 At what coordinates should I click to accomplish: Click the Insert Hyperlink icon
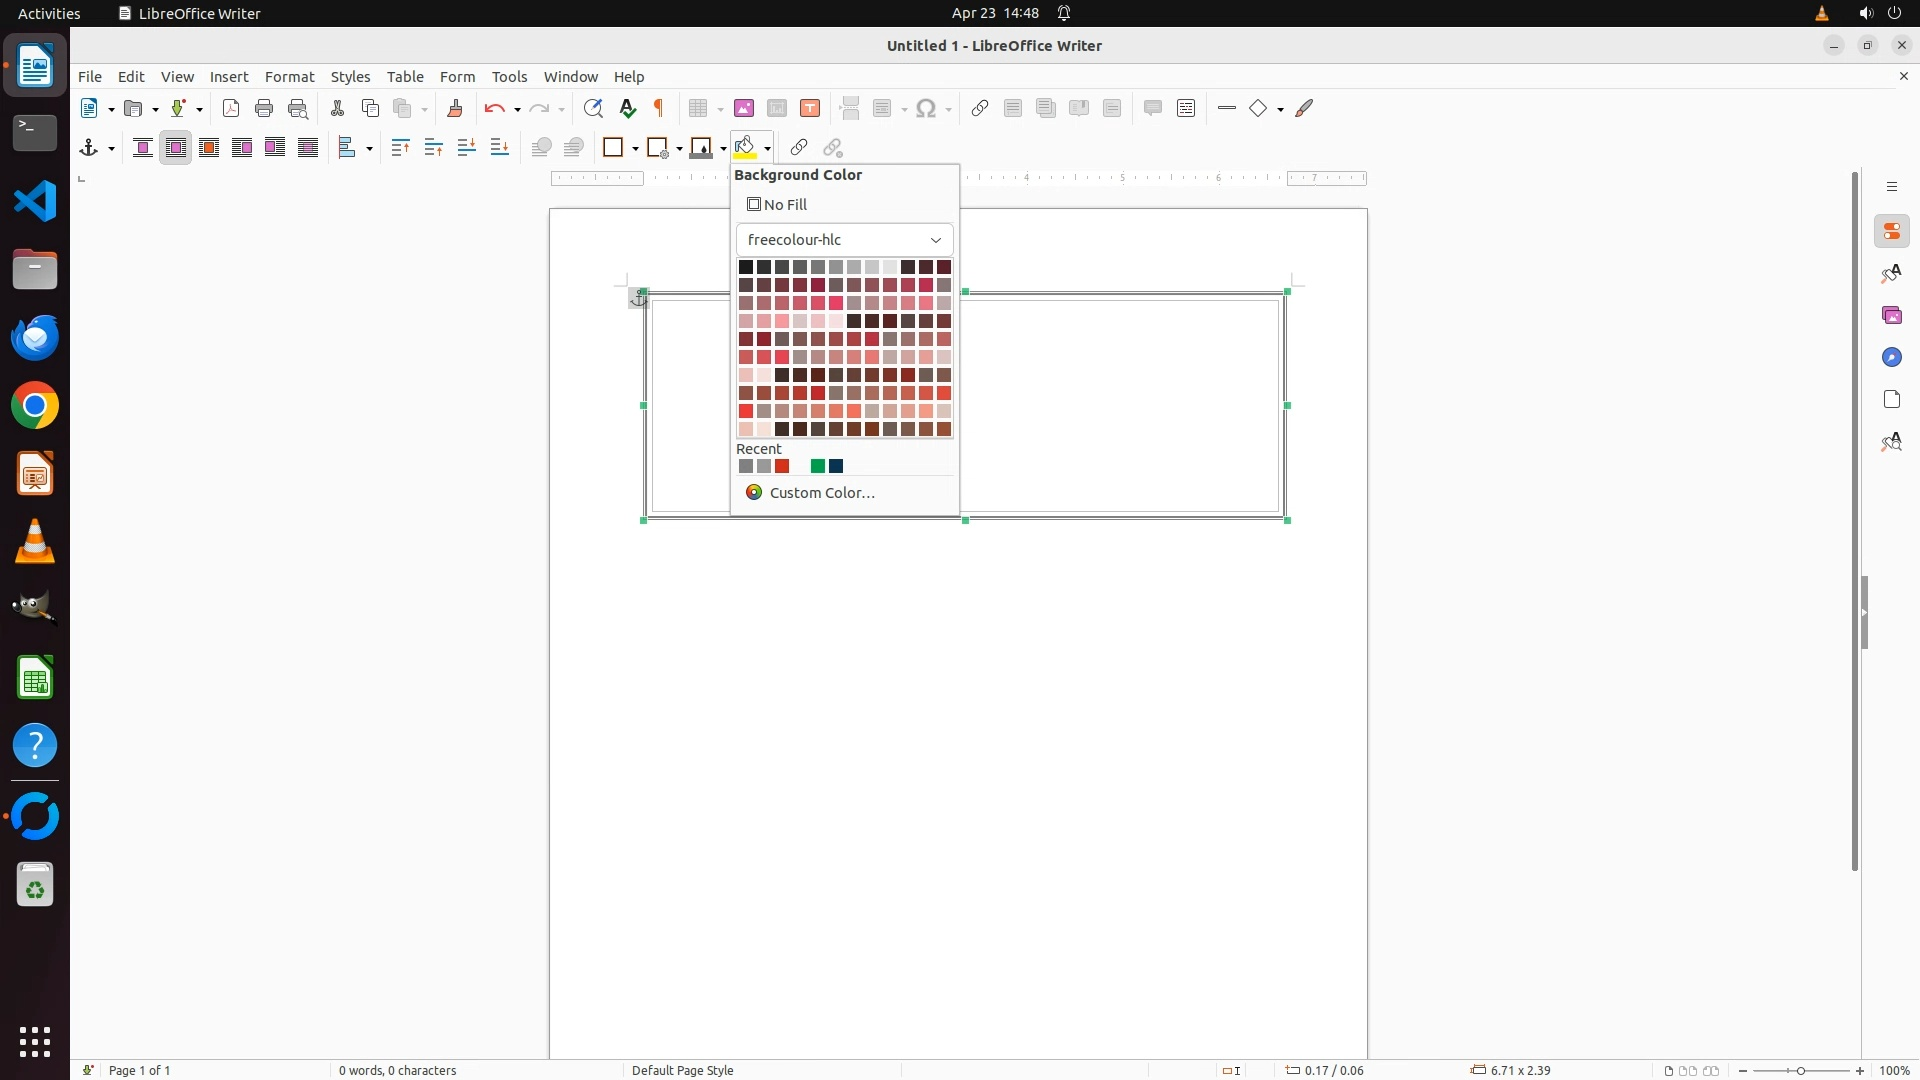tap(980, 109)
